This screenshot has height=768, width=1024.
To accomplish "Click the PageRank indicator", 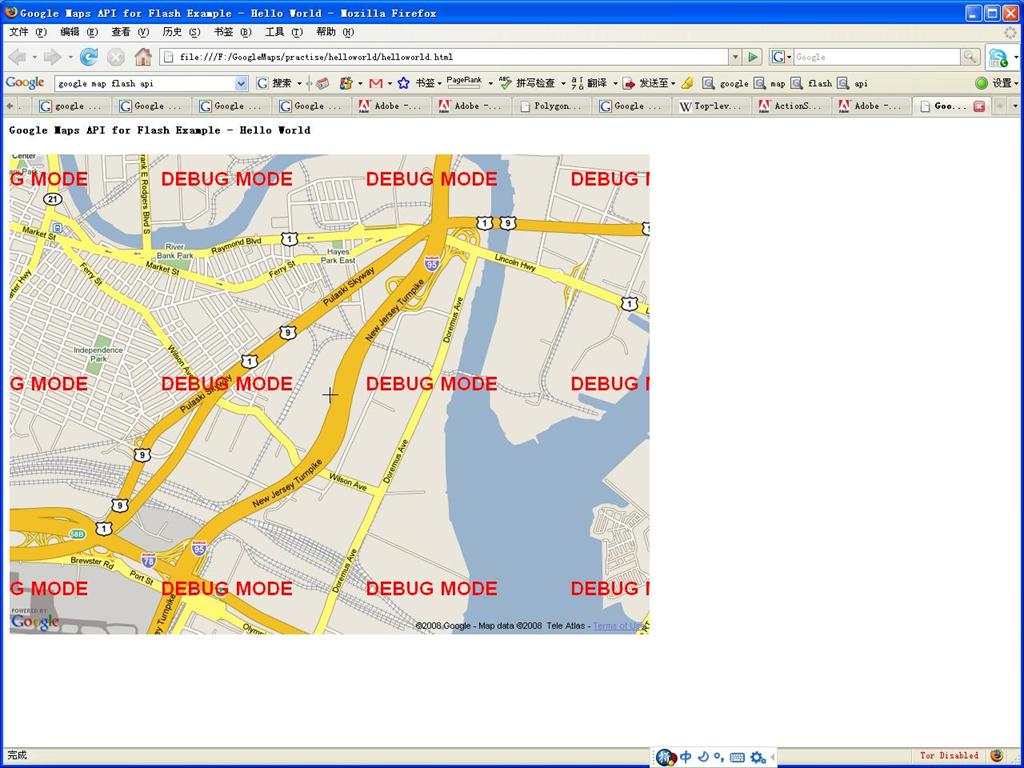I will (464, 82).
